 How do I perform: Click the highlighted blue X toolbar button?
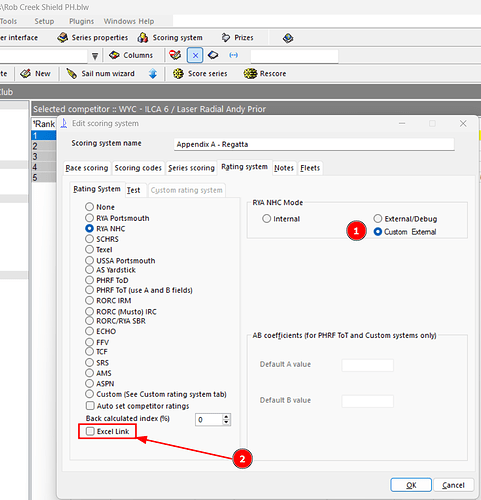[195, 55]
